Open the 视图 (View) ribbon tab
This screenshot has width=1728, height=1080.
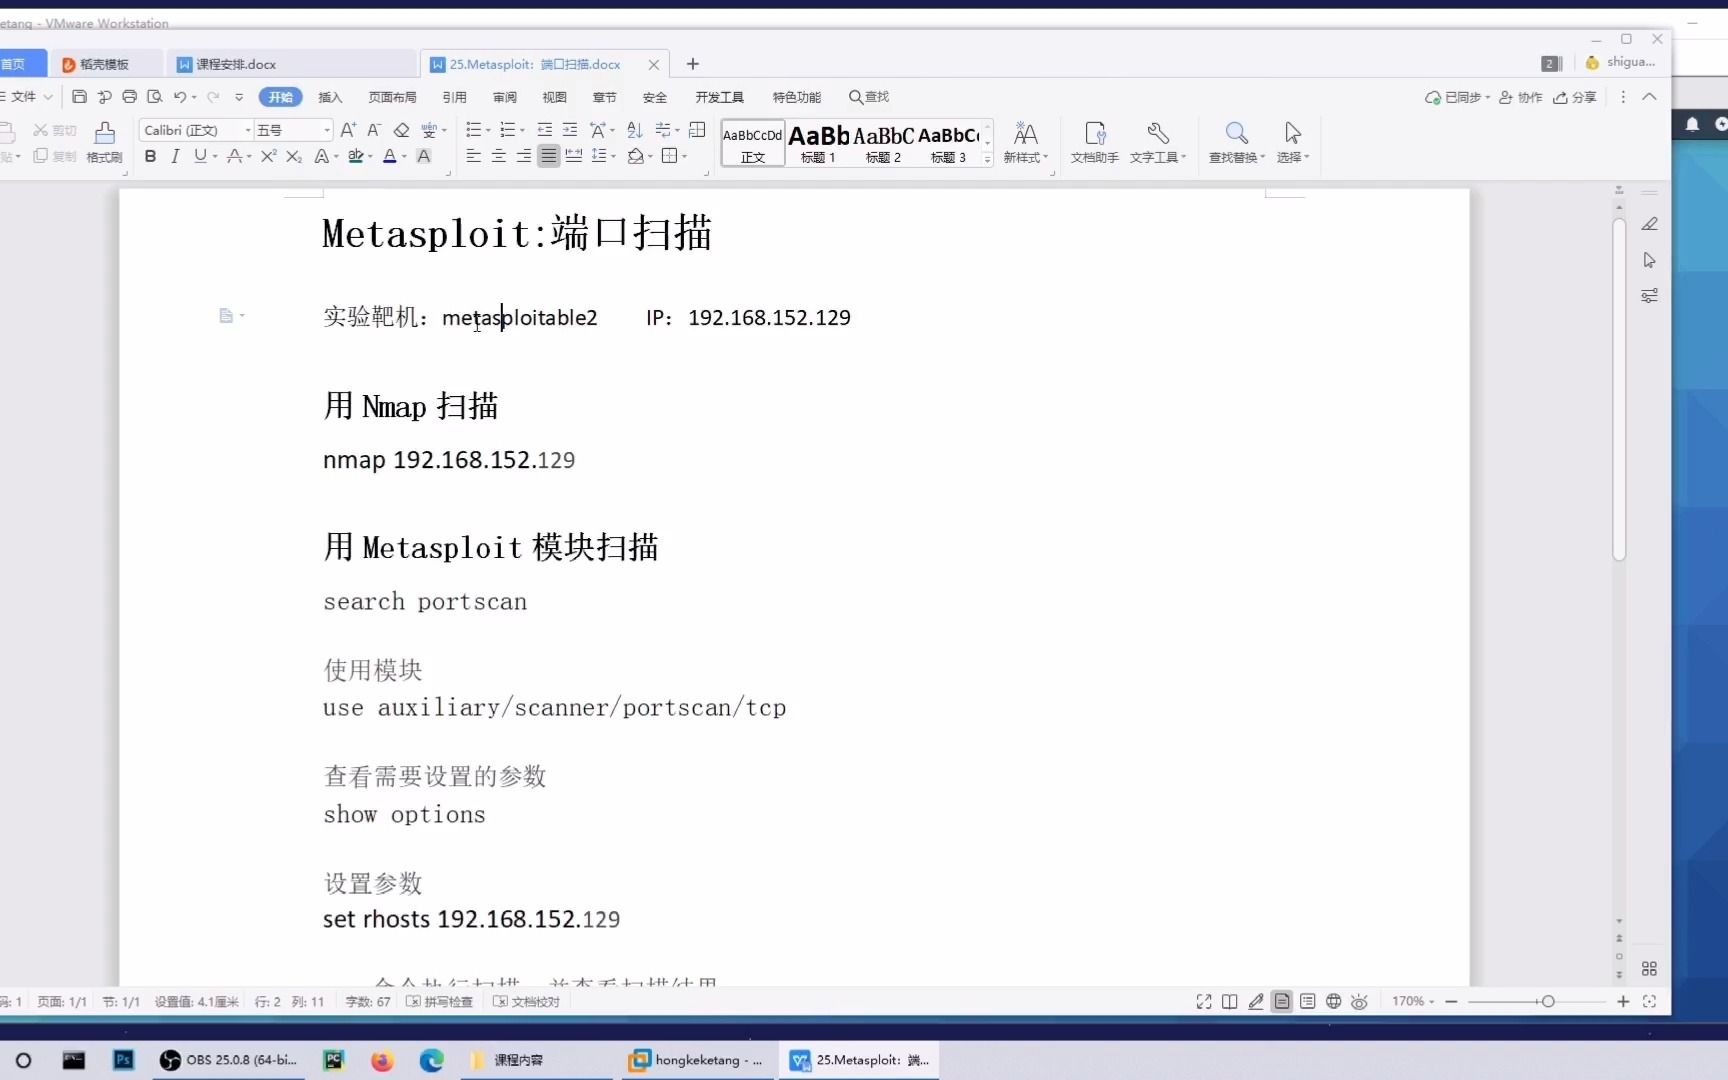click(x=555, y=97)
